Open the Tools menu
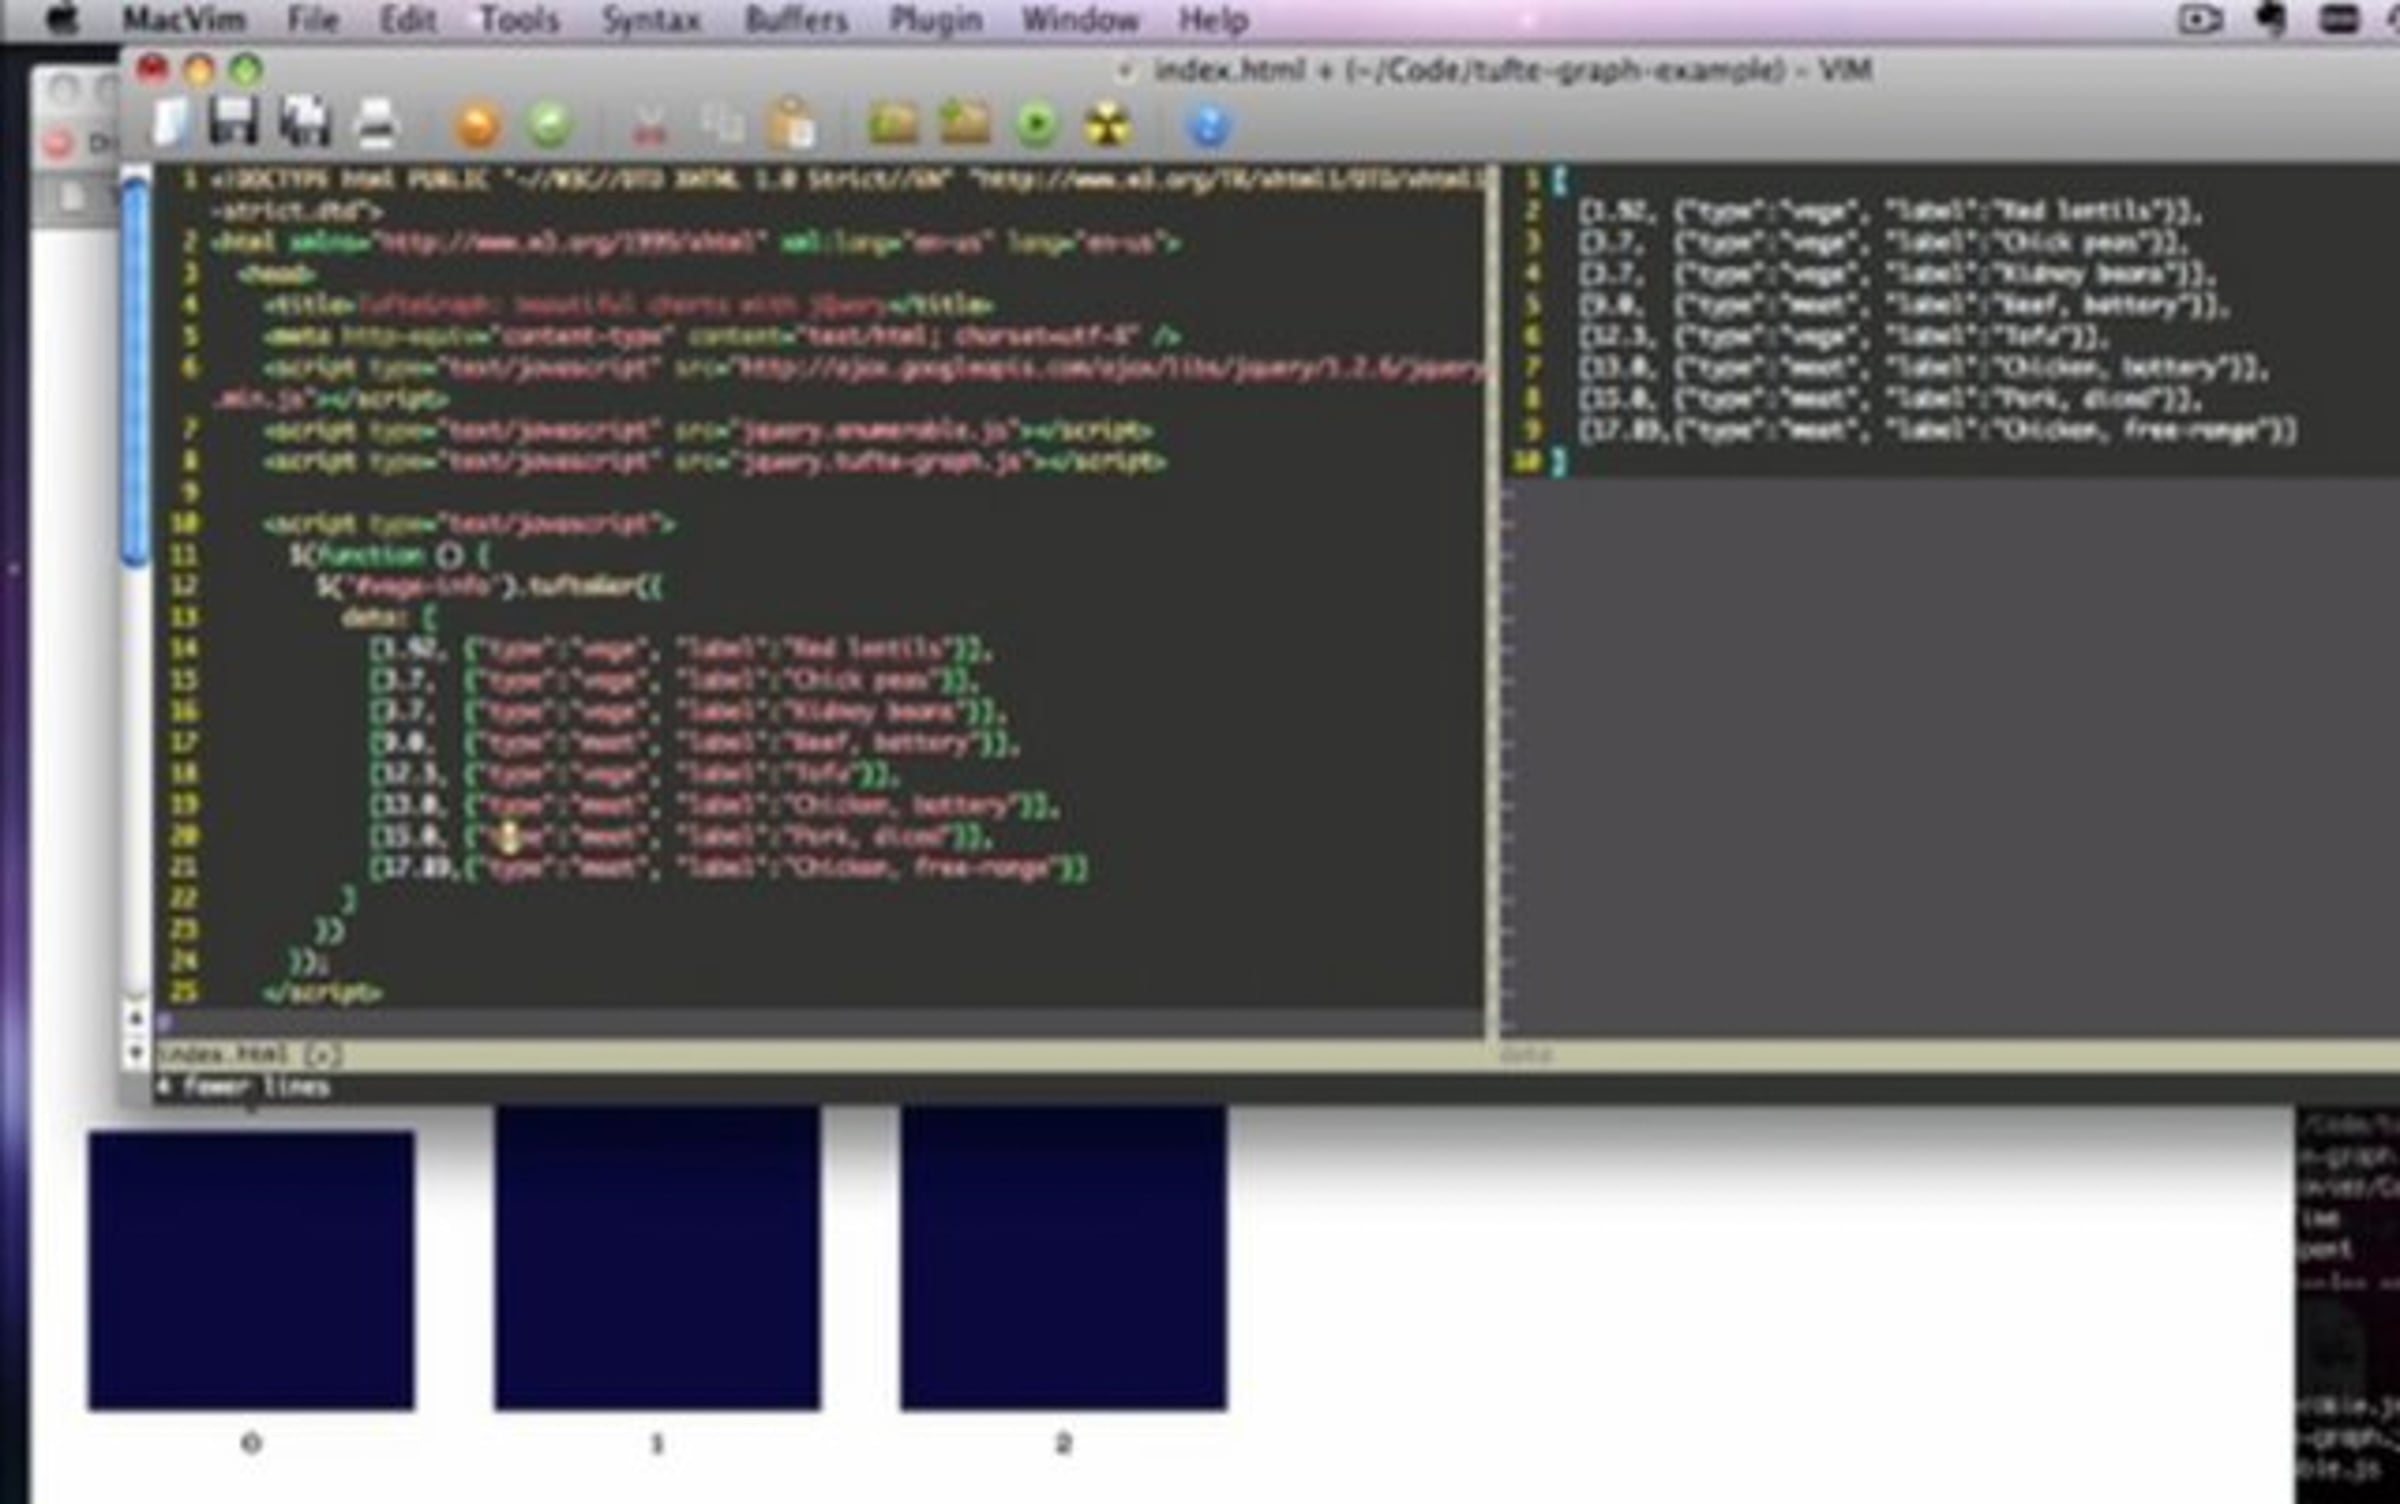Viewport: 2400px width, 1504px height. [x=519, y=19]
